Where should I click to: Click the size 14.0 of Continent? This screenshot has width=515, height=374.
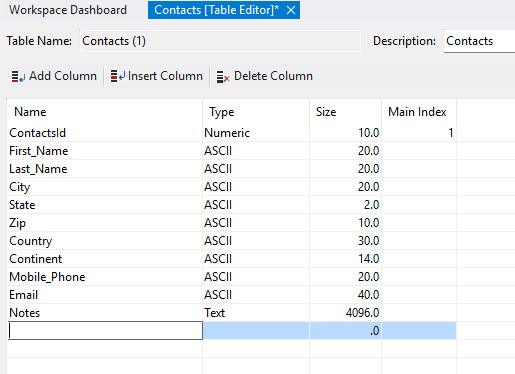pyautogui.click(x=345, y=259)
